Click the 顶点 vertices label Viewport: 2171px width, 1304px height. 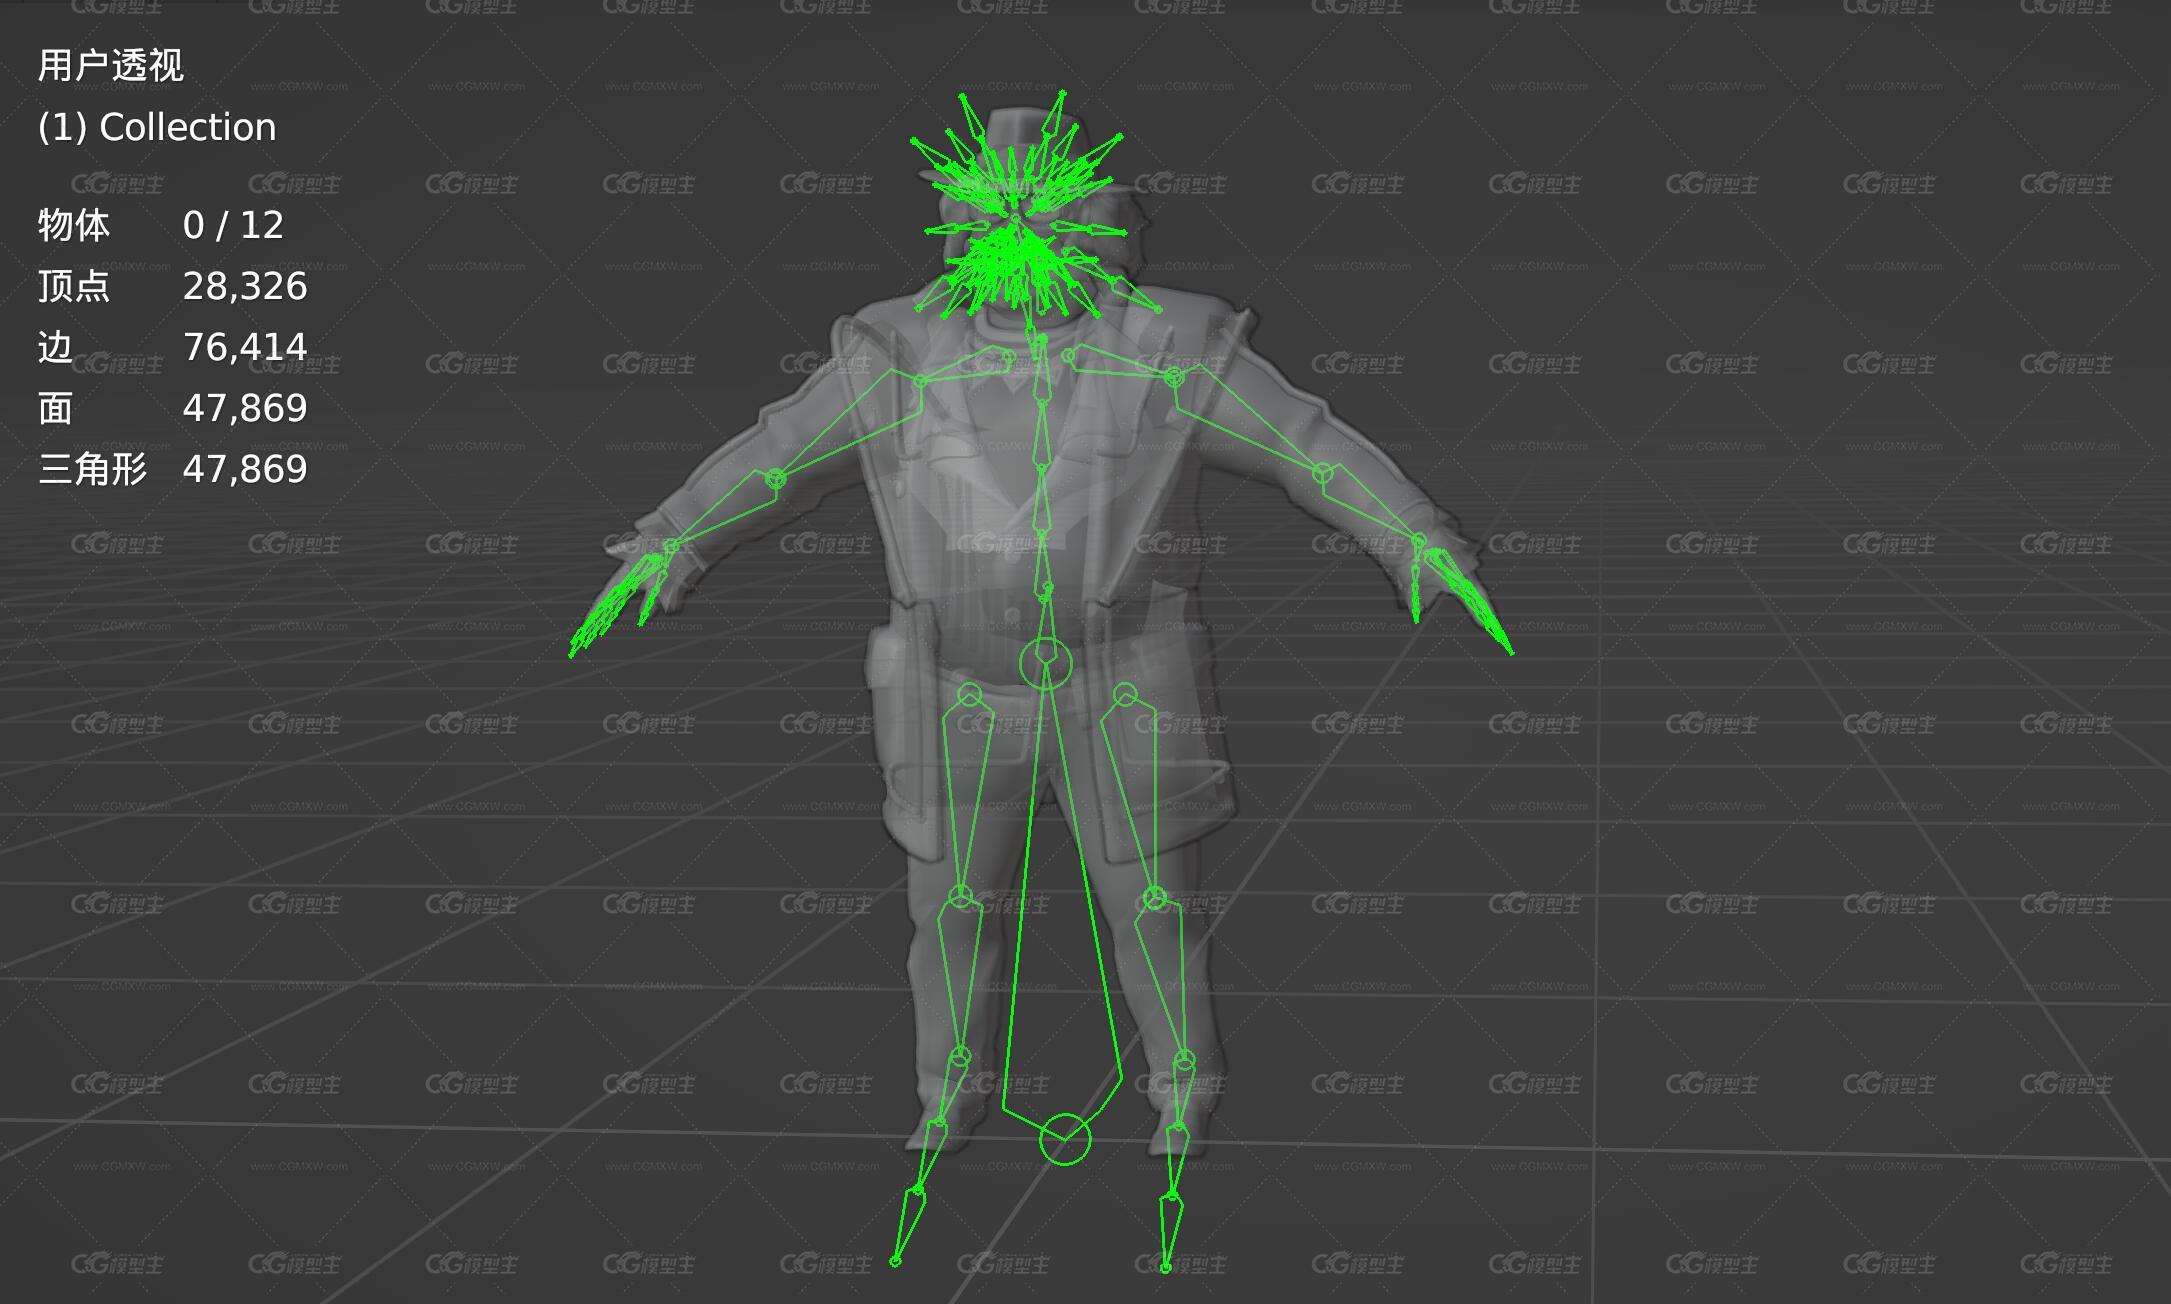(74, 286)
